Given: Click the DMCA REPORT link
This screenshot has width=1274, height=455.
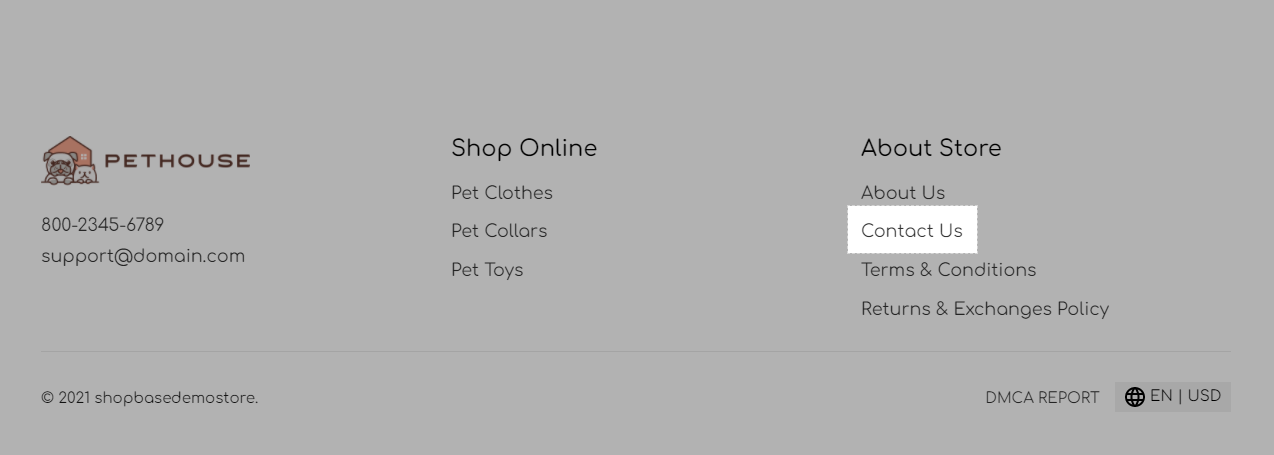Looking at the screenshot, I should (1042, 398).
